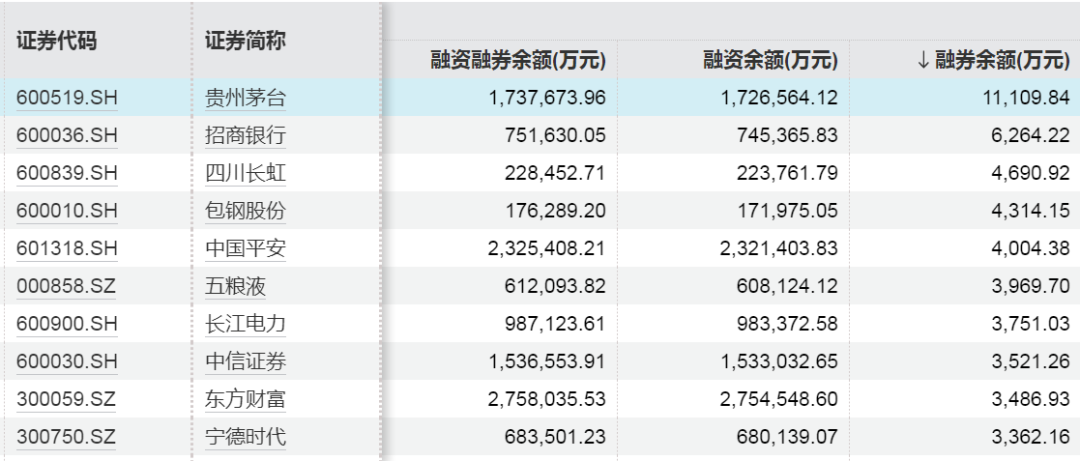
Task: Open stock code 600519.SH link
Action: tap(66, 98)
